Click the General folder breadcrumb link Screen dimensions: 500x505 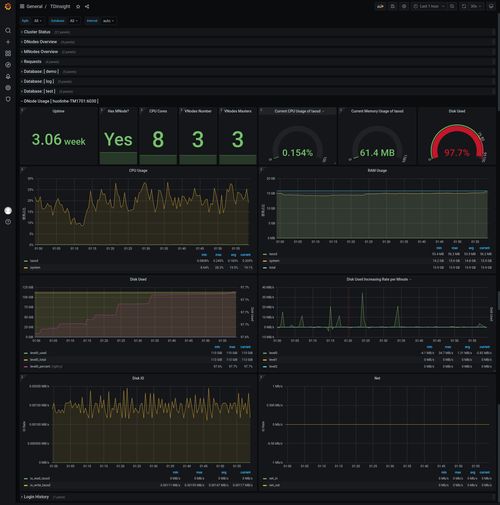point(34,6)
